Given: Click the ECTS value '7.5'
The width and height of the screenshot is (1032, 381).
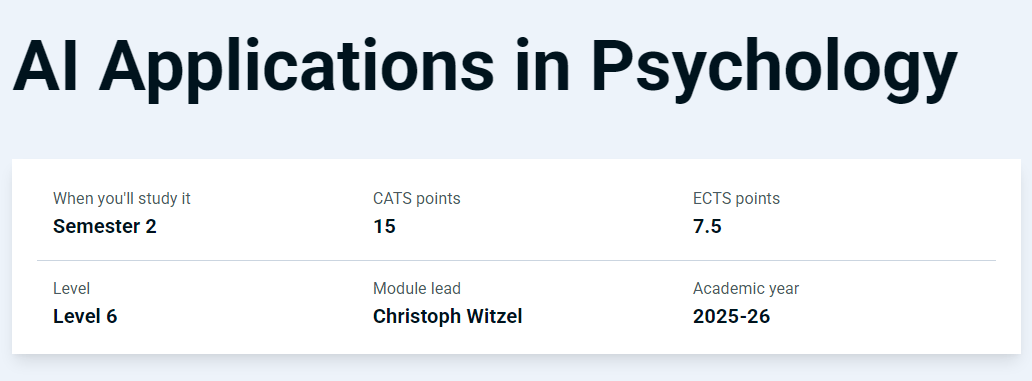Looking at the screenshot, I should click(x=708, y=226).
